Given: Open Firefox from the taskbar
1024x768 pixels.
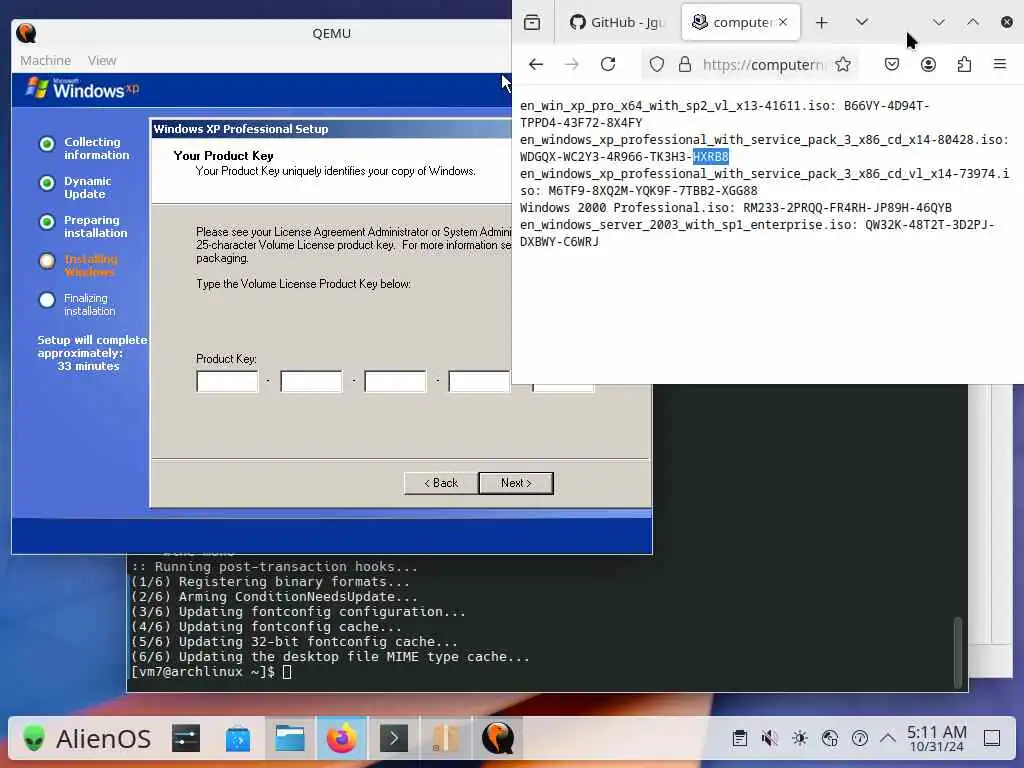Looking at the screenshot, I should (342, 739).
